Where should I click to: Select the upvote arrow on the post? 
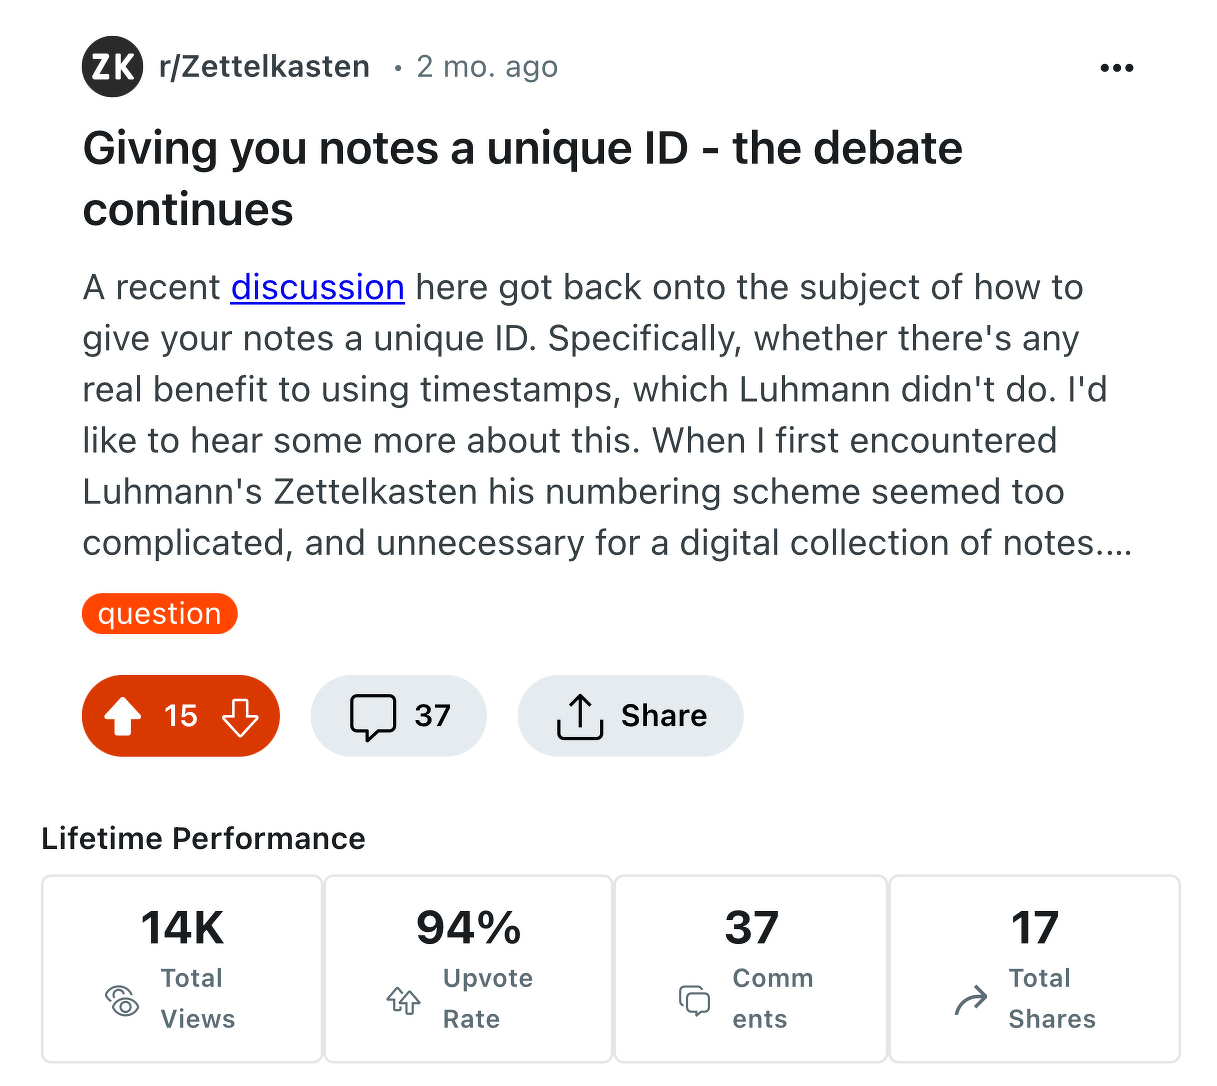(x=122, y=715)
